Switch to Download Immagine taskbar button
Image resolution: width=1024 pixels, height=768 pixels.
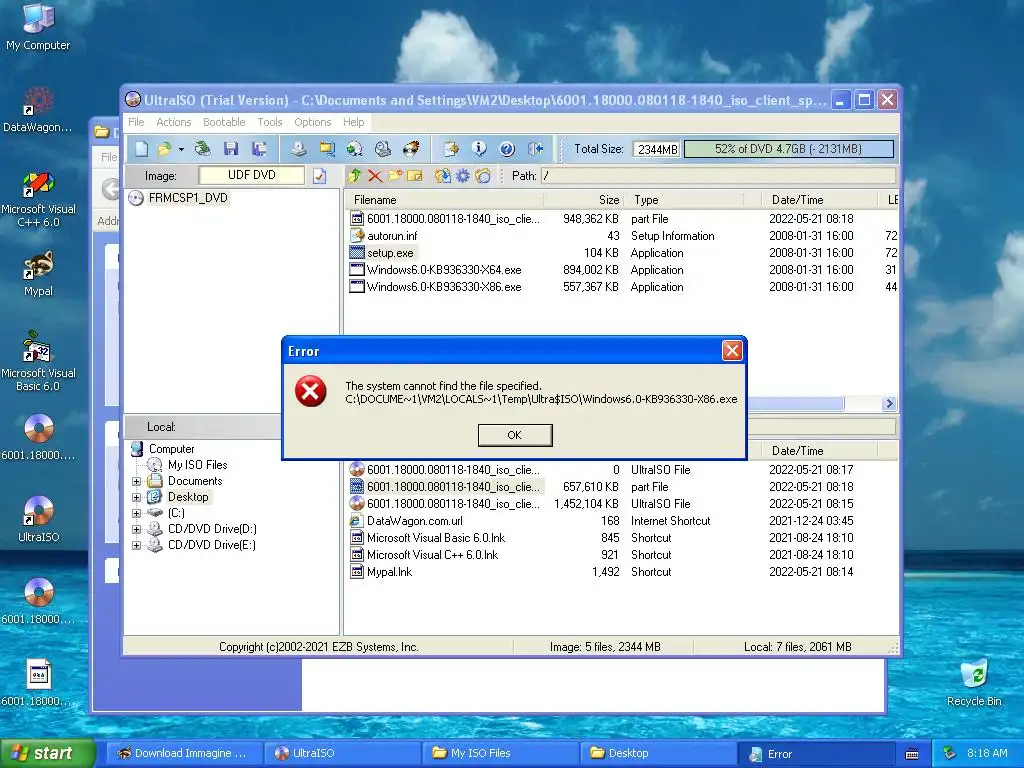pyautogui.click(x=183, y=753)
